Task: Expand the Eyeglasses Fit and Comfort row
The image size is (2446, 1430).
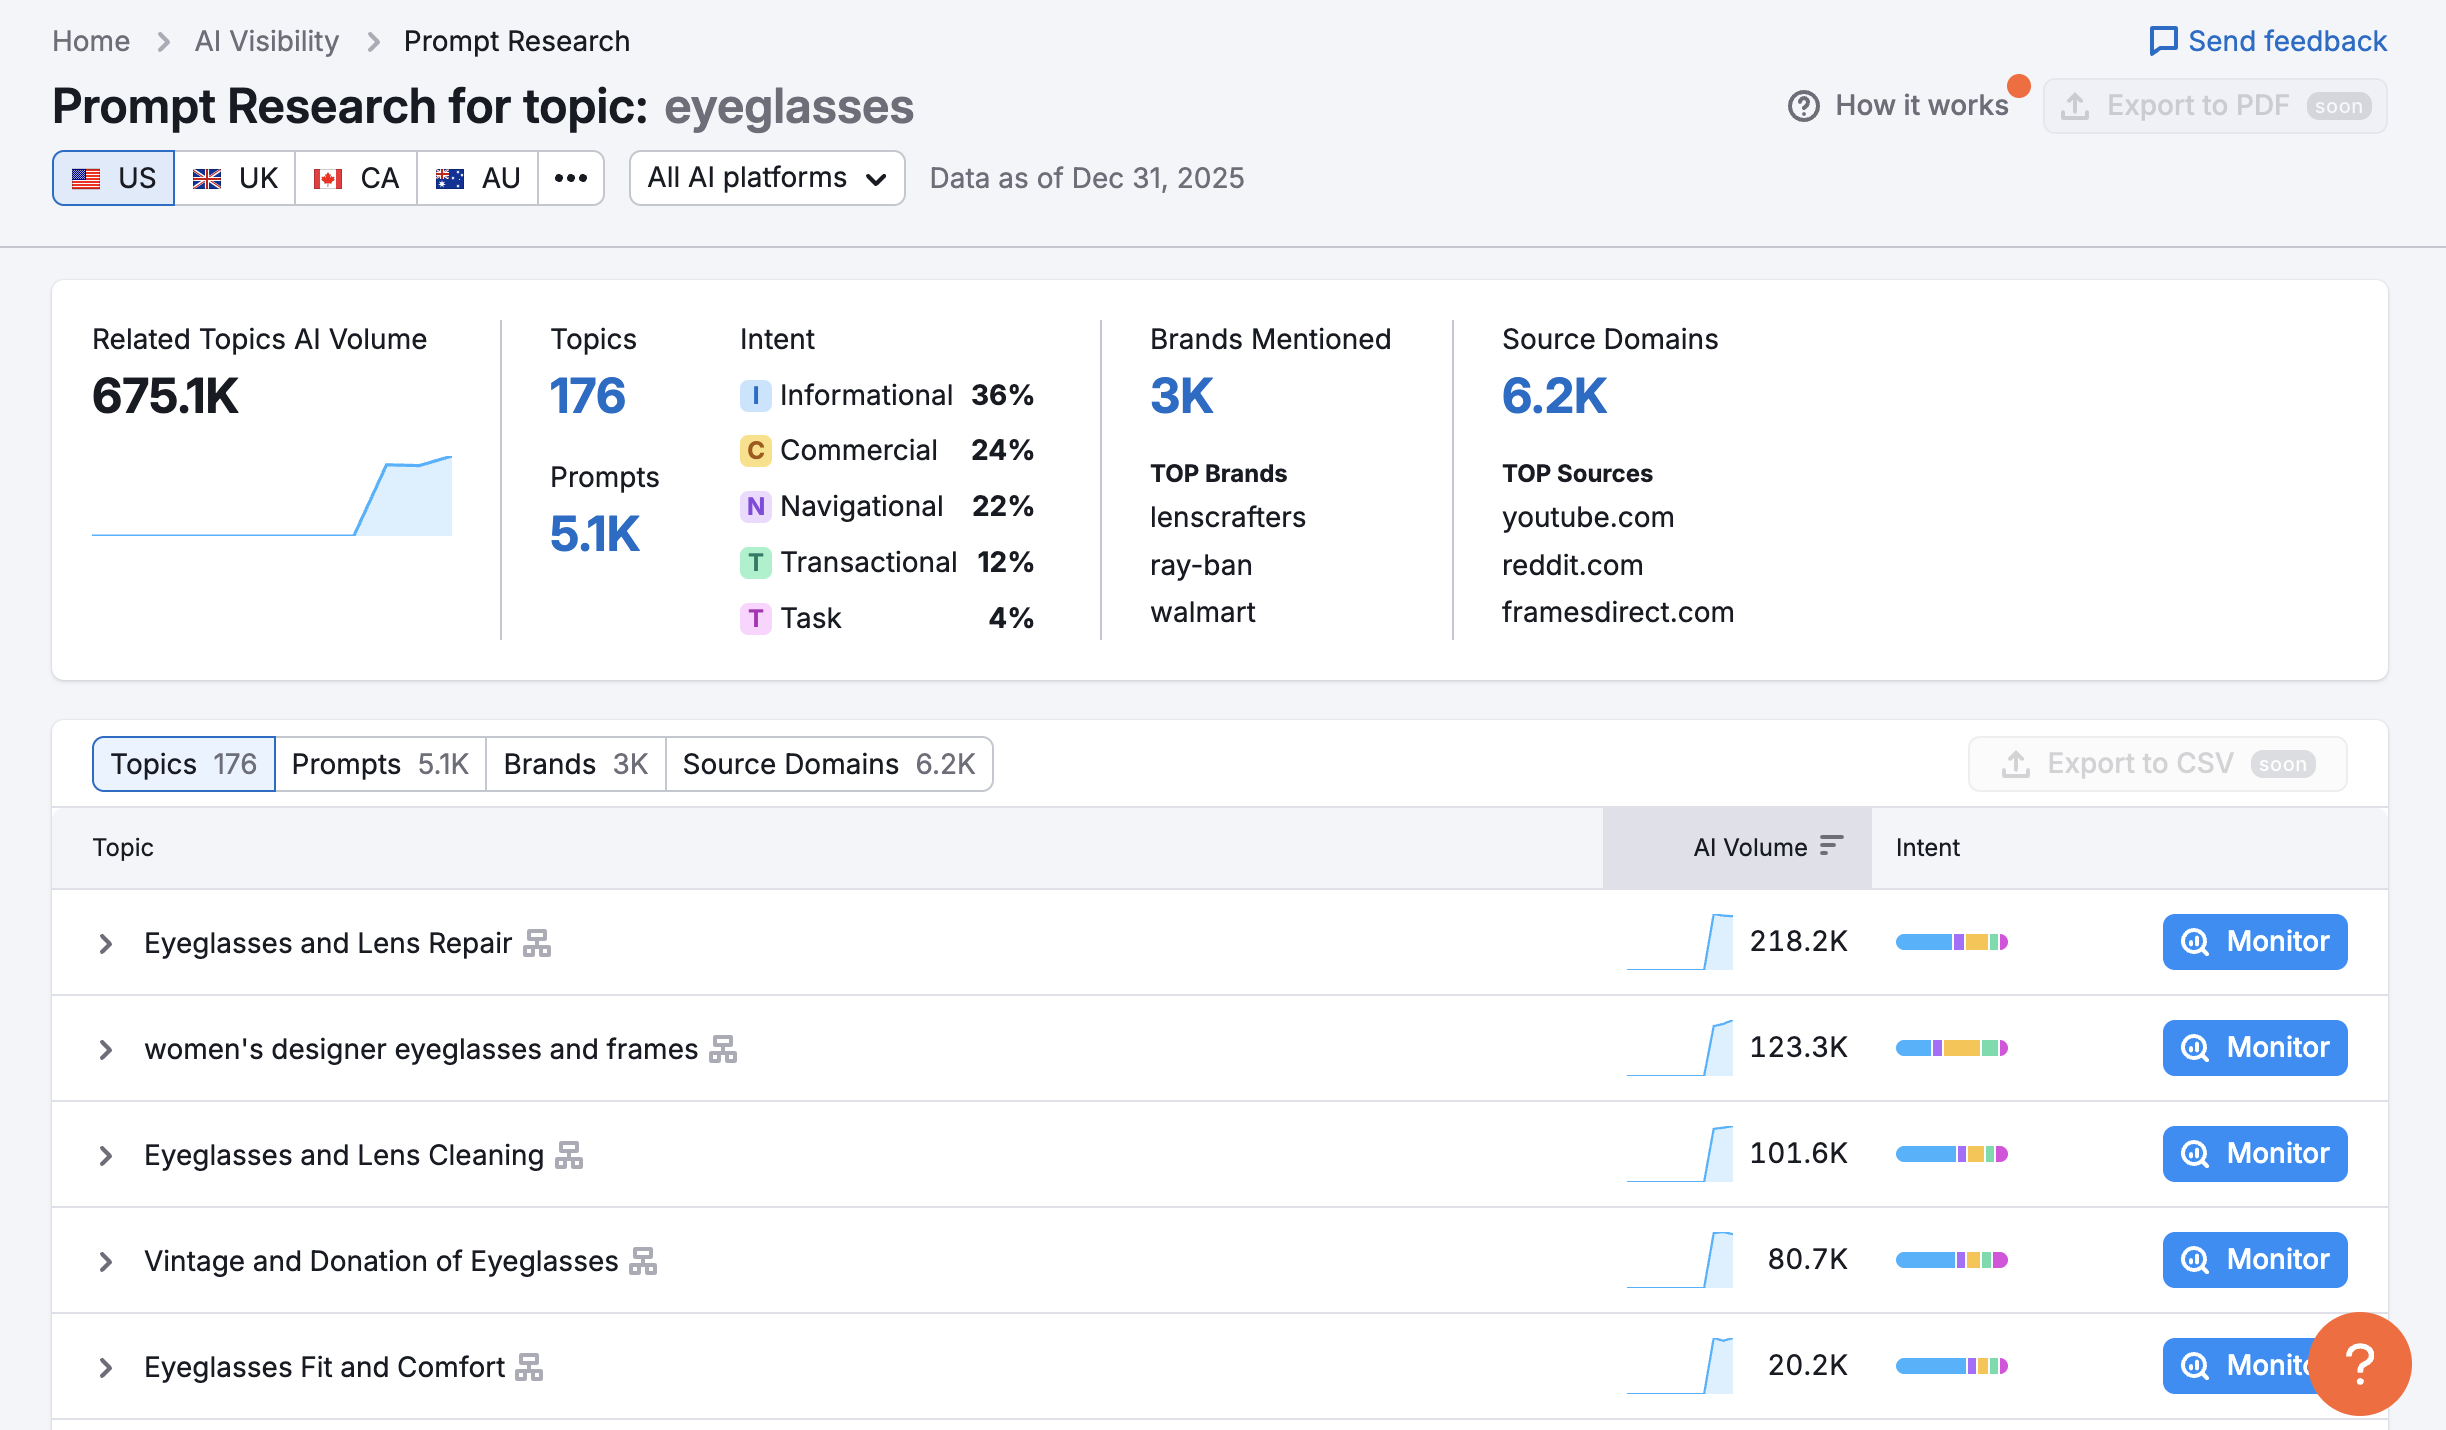Action: 105,1367
